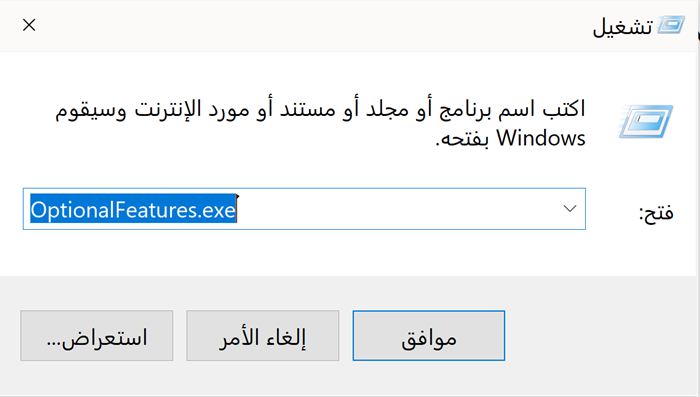Click the موافق (OK) button
This screenshot has width=700, height=397.
tap(429, 335)
